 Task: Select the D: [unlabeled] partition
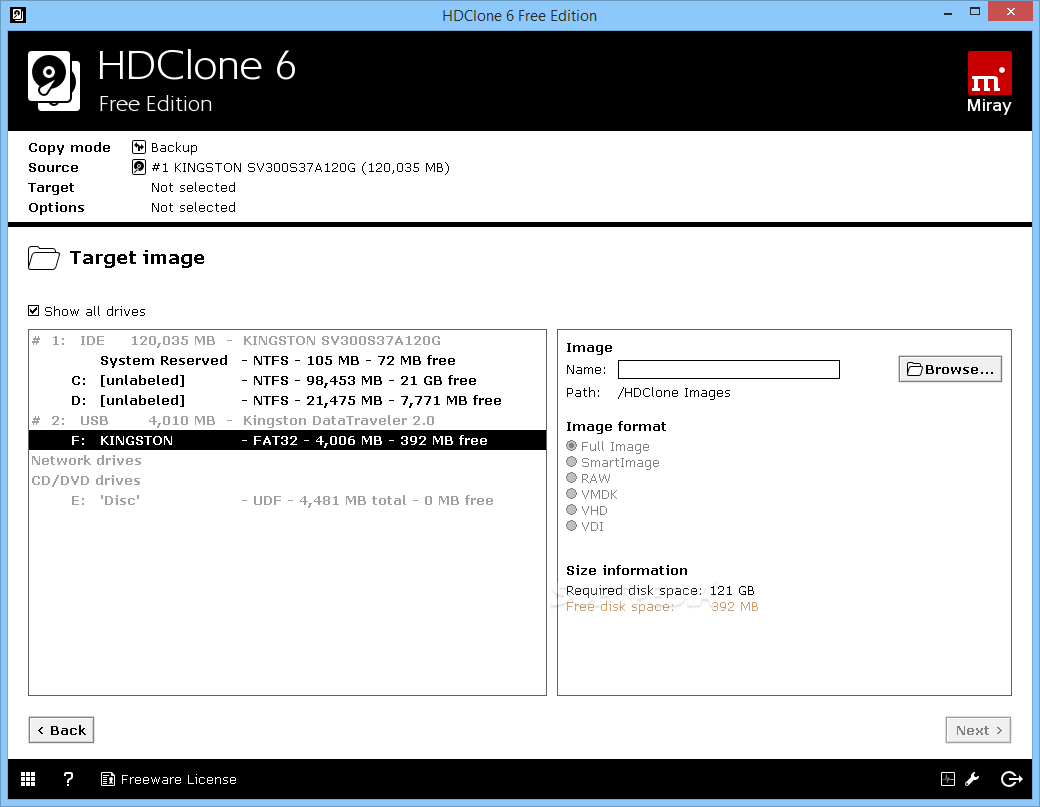click(287, 401)
